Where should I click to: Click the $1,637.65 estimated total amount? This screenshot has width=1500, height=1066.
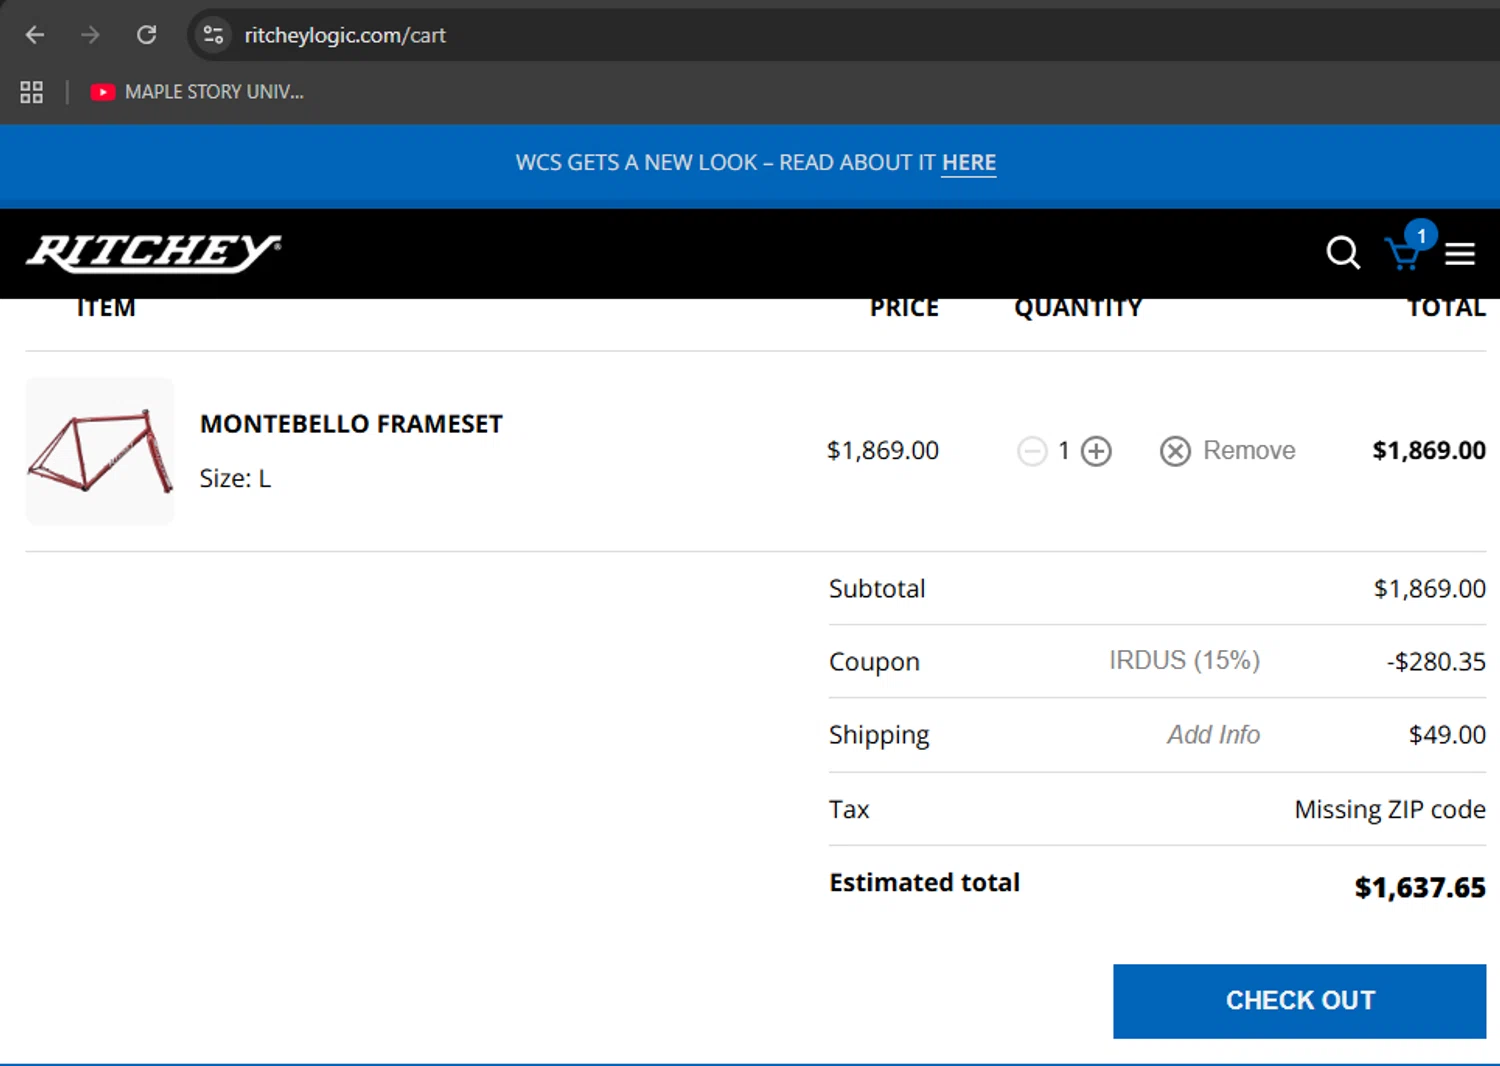coord(1420,888)
